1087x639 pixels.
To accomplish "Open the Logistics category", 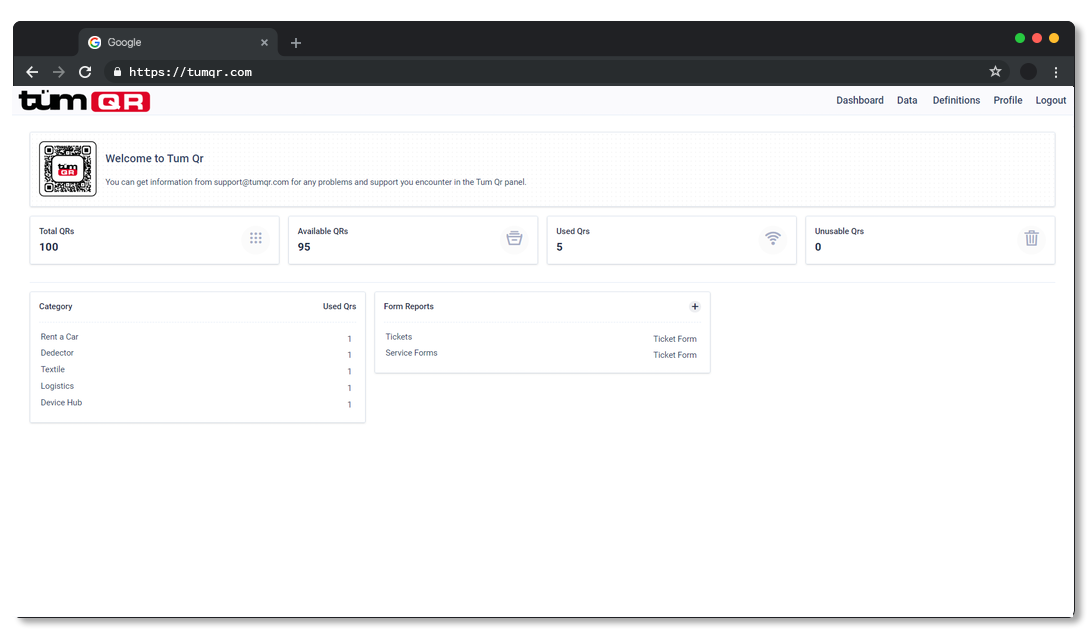I will 57,386.
